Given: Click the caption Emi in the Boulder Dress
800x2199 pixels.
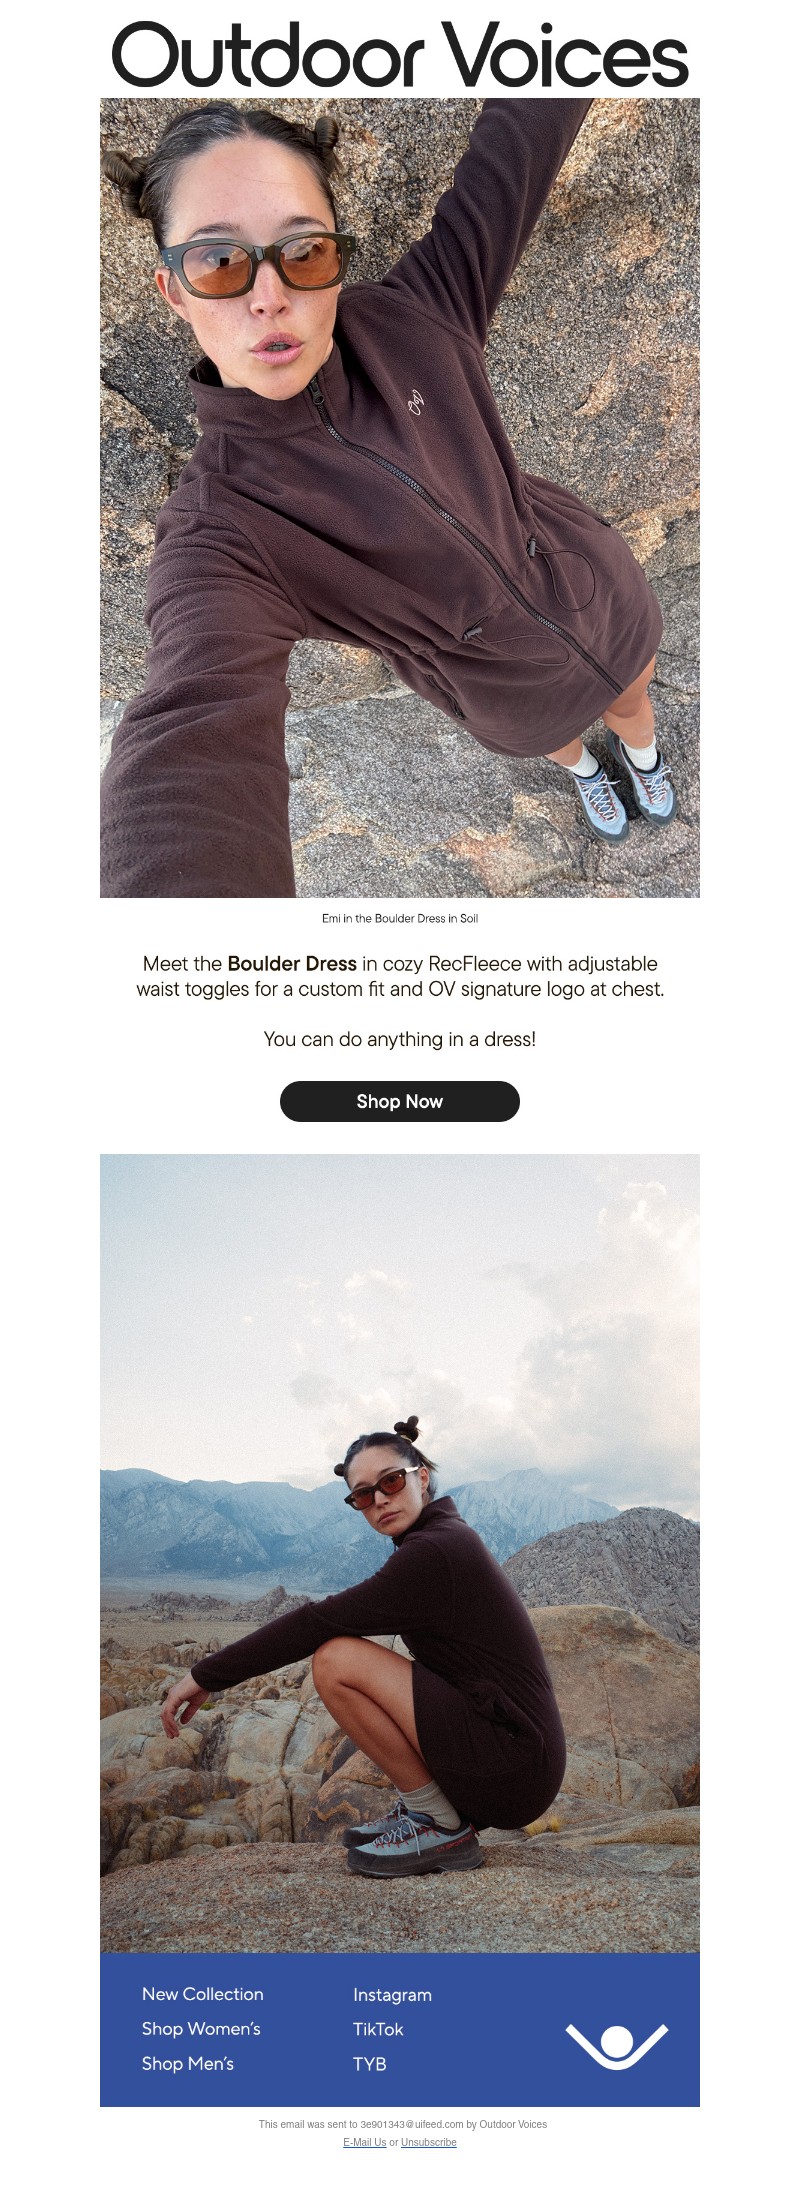Looking at the screenshot, I should click(400, 918).
